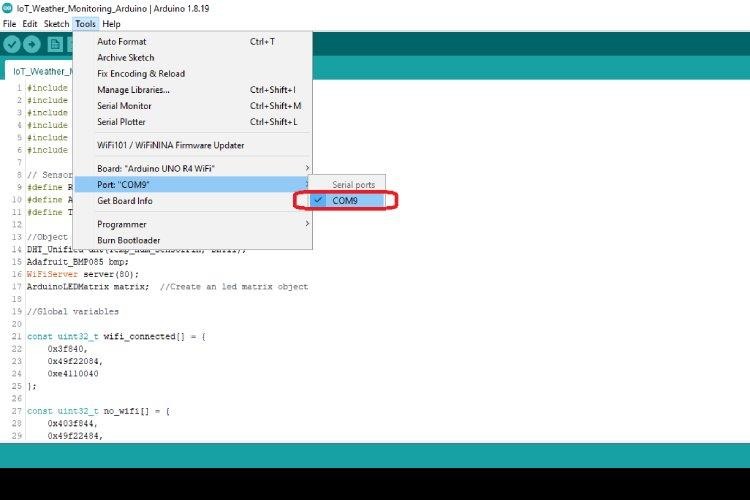Image resolution: width=750 pixels, height=500 pixels.
Task: Click the 'Serial ports' submenu header
Action: tap(353, 185)
